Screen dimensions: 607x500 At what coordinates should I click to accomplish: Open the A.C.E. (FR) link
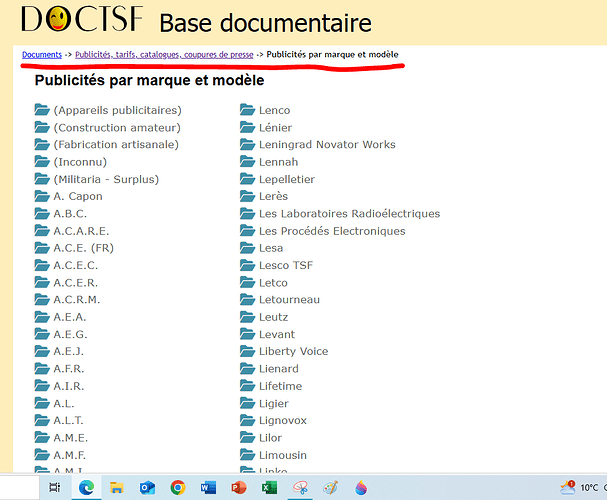[x=84, y=248]
